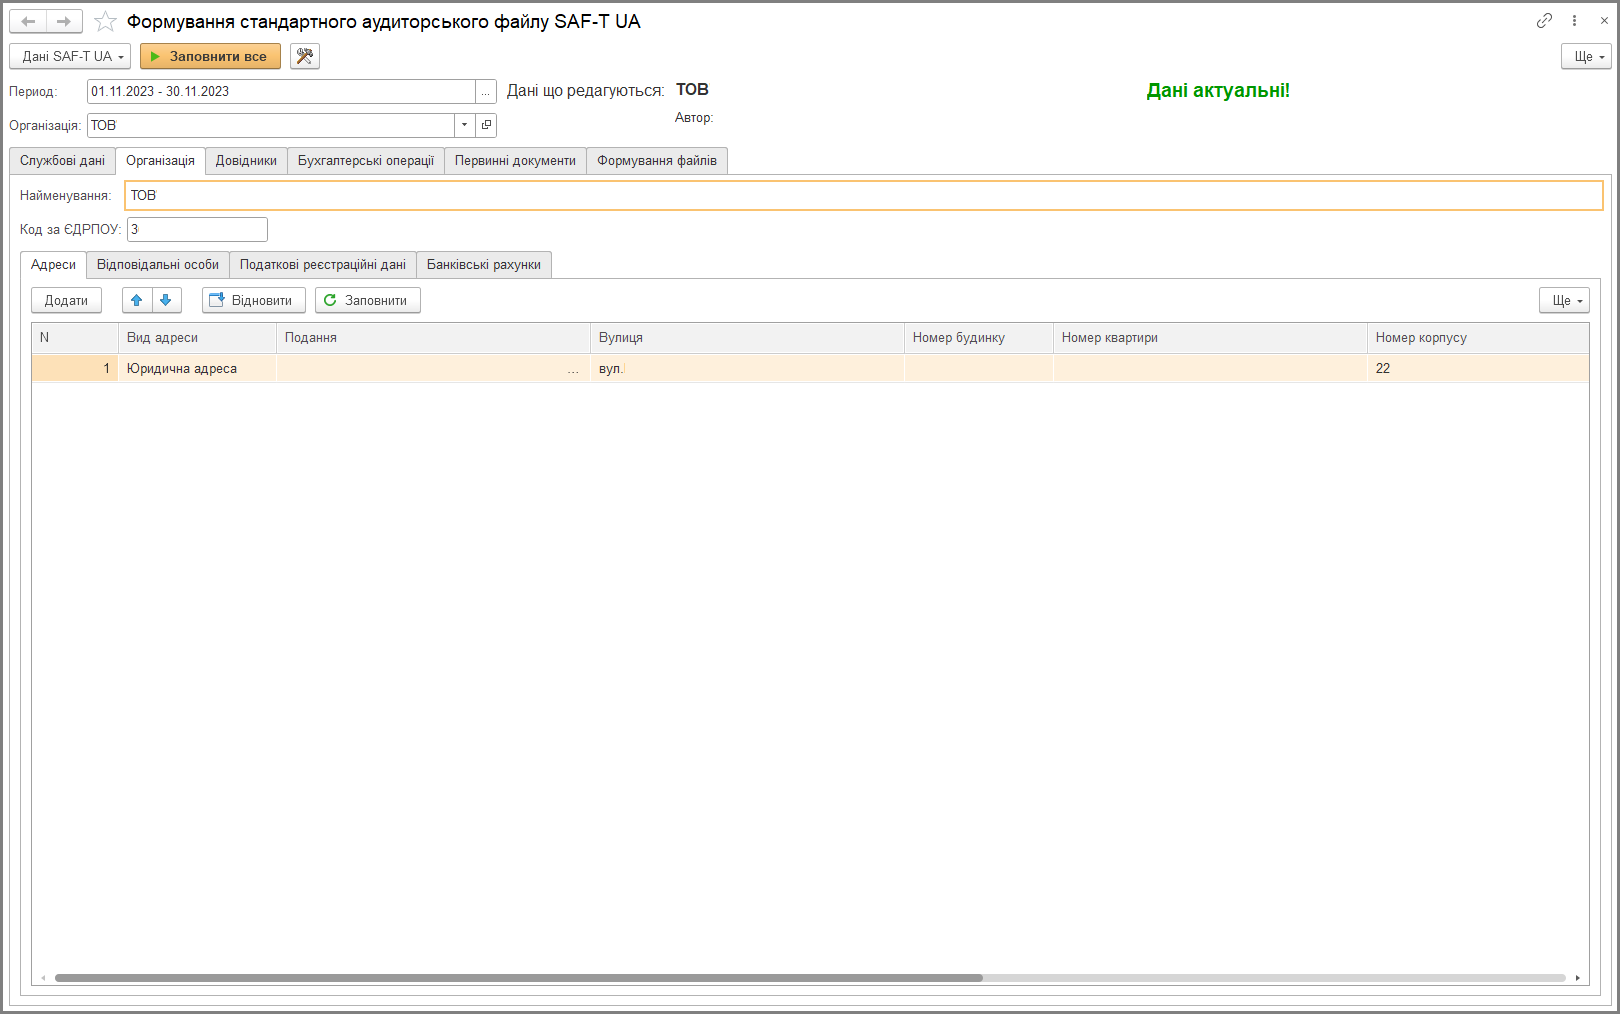Image resolution: width=1620 pixels, height=1014 pixels.
Task: Click Додати to add an address
Action: (66, 300)
